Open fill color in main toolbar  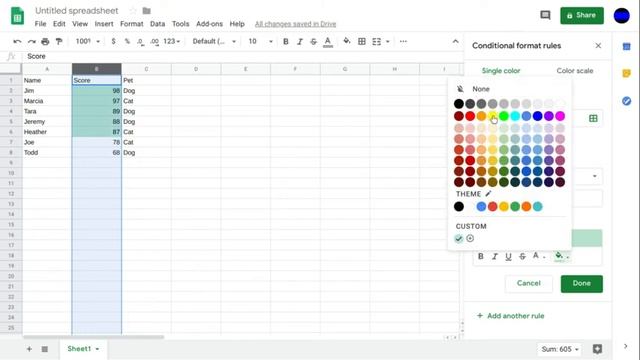pyautogui.click(x=347, y=41)
